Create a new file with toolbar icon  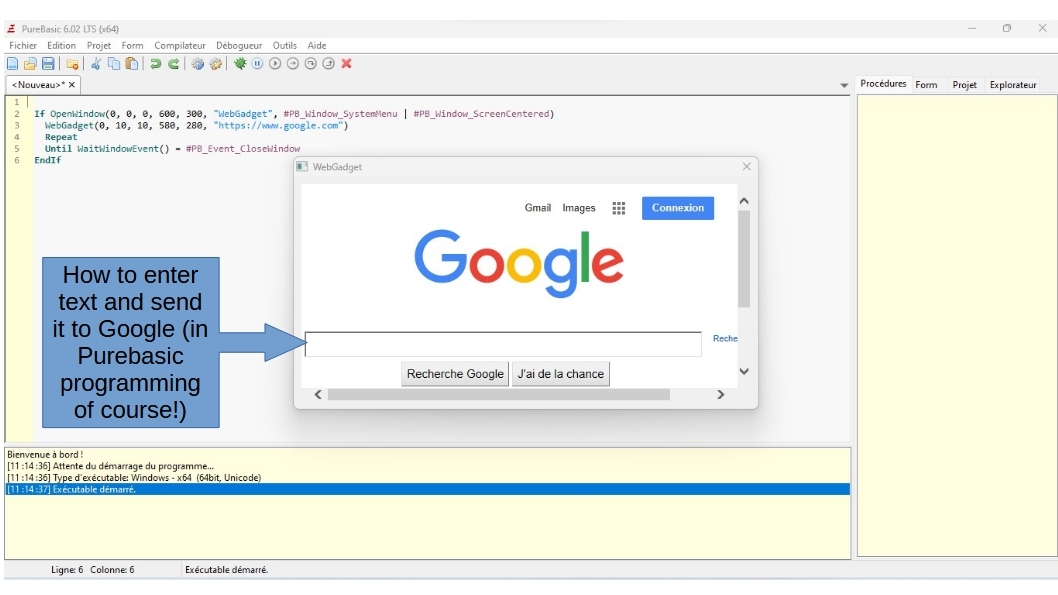coord(12,63)
